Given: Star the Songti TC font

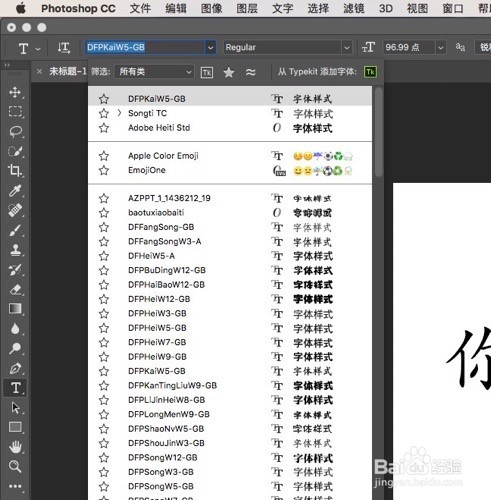Looking at the screenshot, I should (x=104, y=113).
